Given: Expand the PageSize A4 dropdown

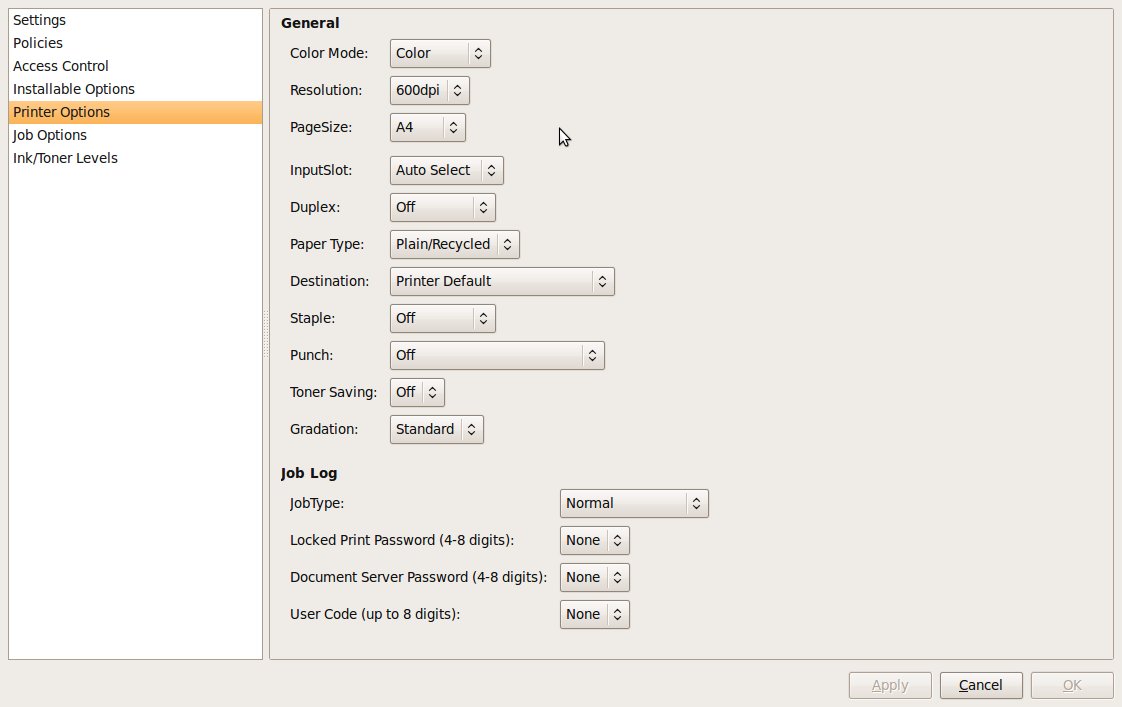Looking at the screenshot, I should tap(427, 127).
